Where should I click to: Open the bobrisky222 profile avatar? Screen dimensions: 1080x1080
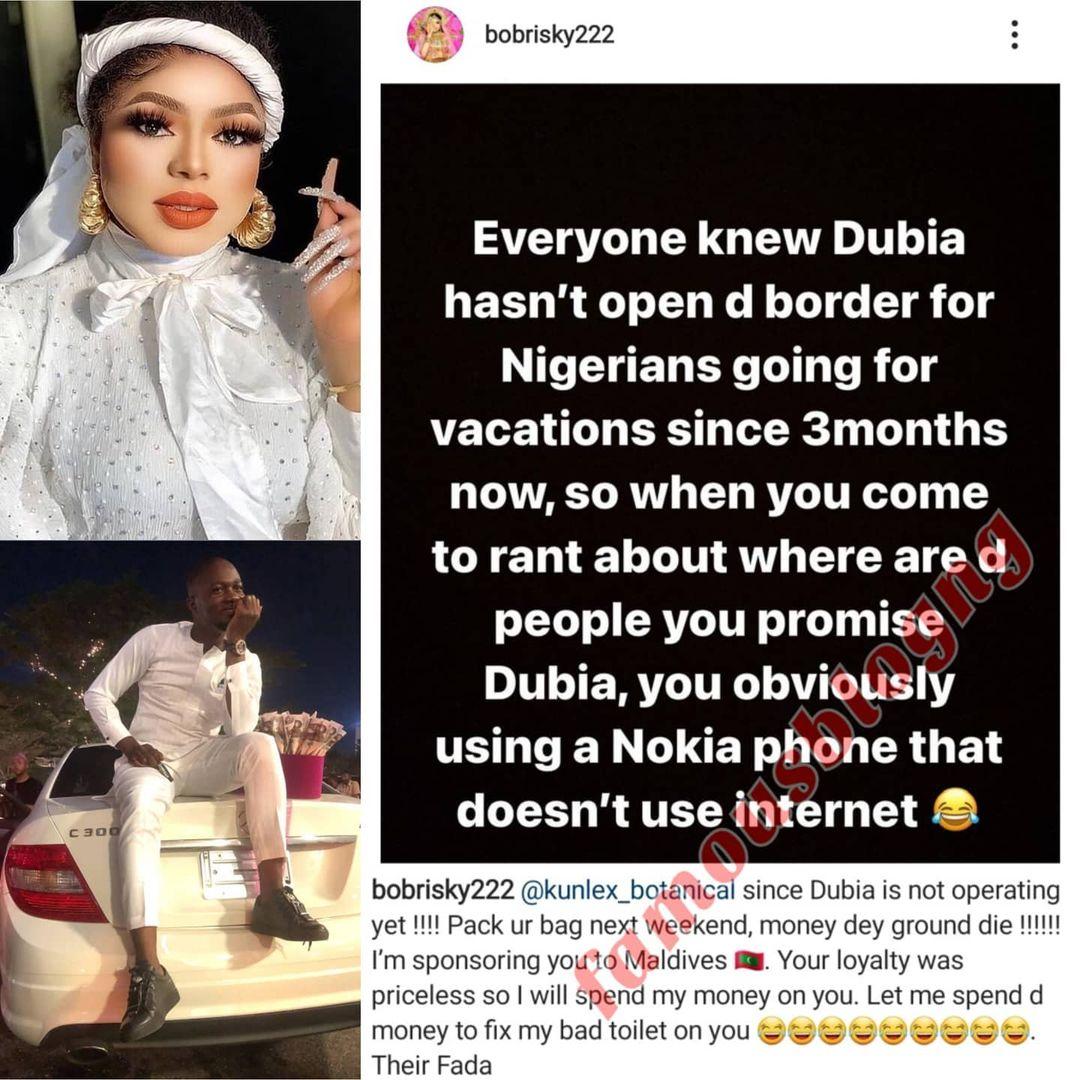point(435,34)
